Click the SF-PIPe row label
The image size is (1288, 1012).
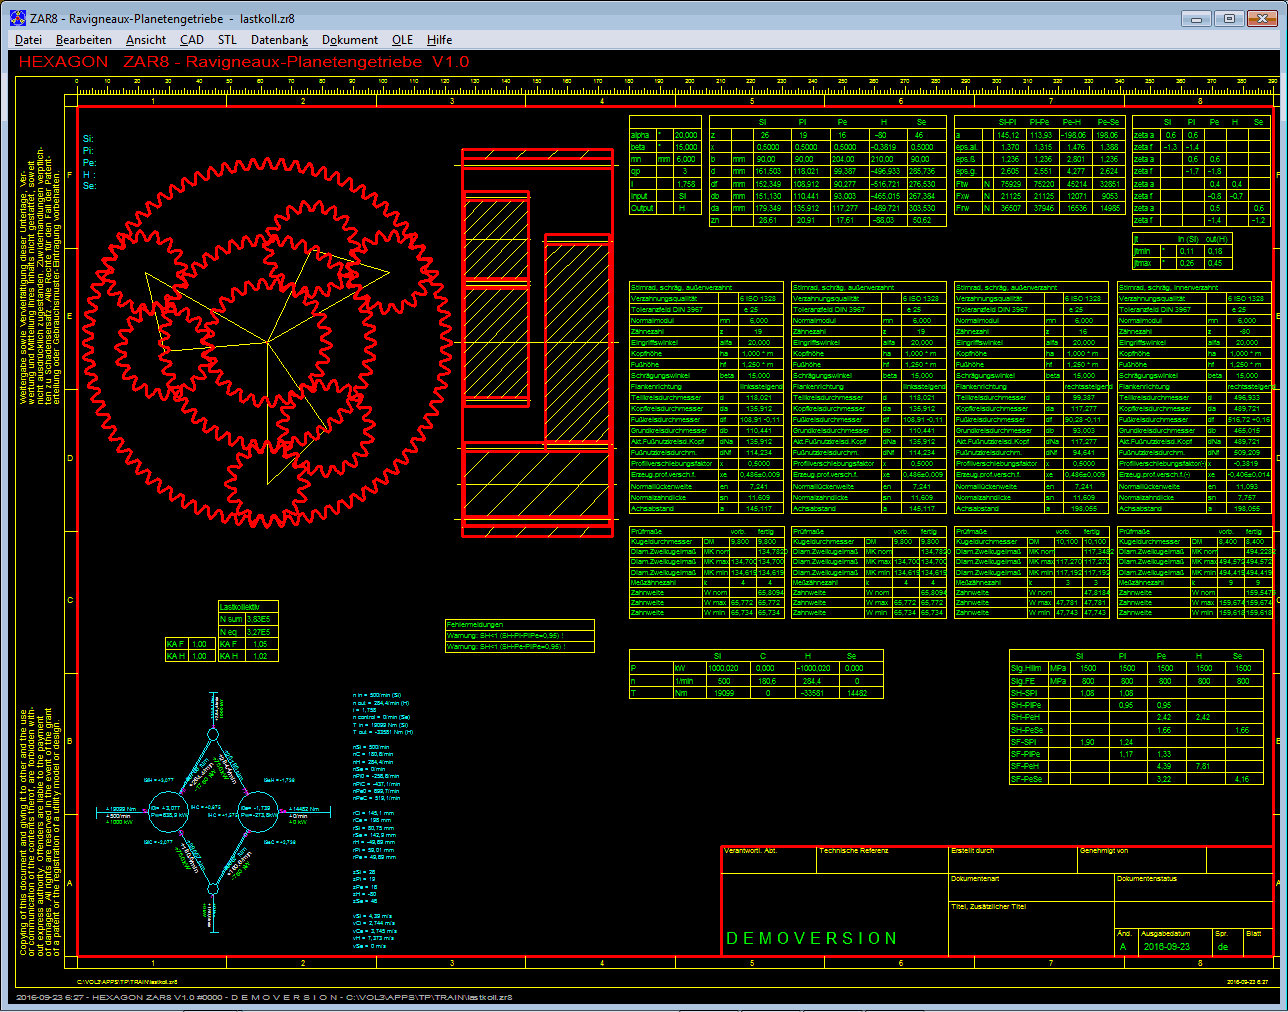pos(1026,754)
